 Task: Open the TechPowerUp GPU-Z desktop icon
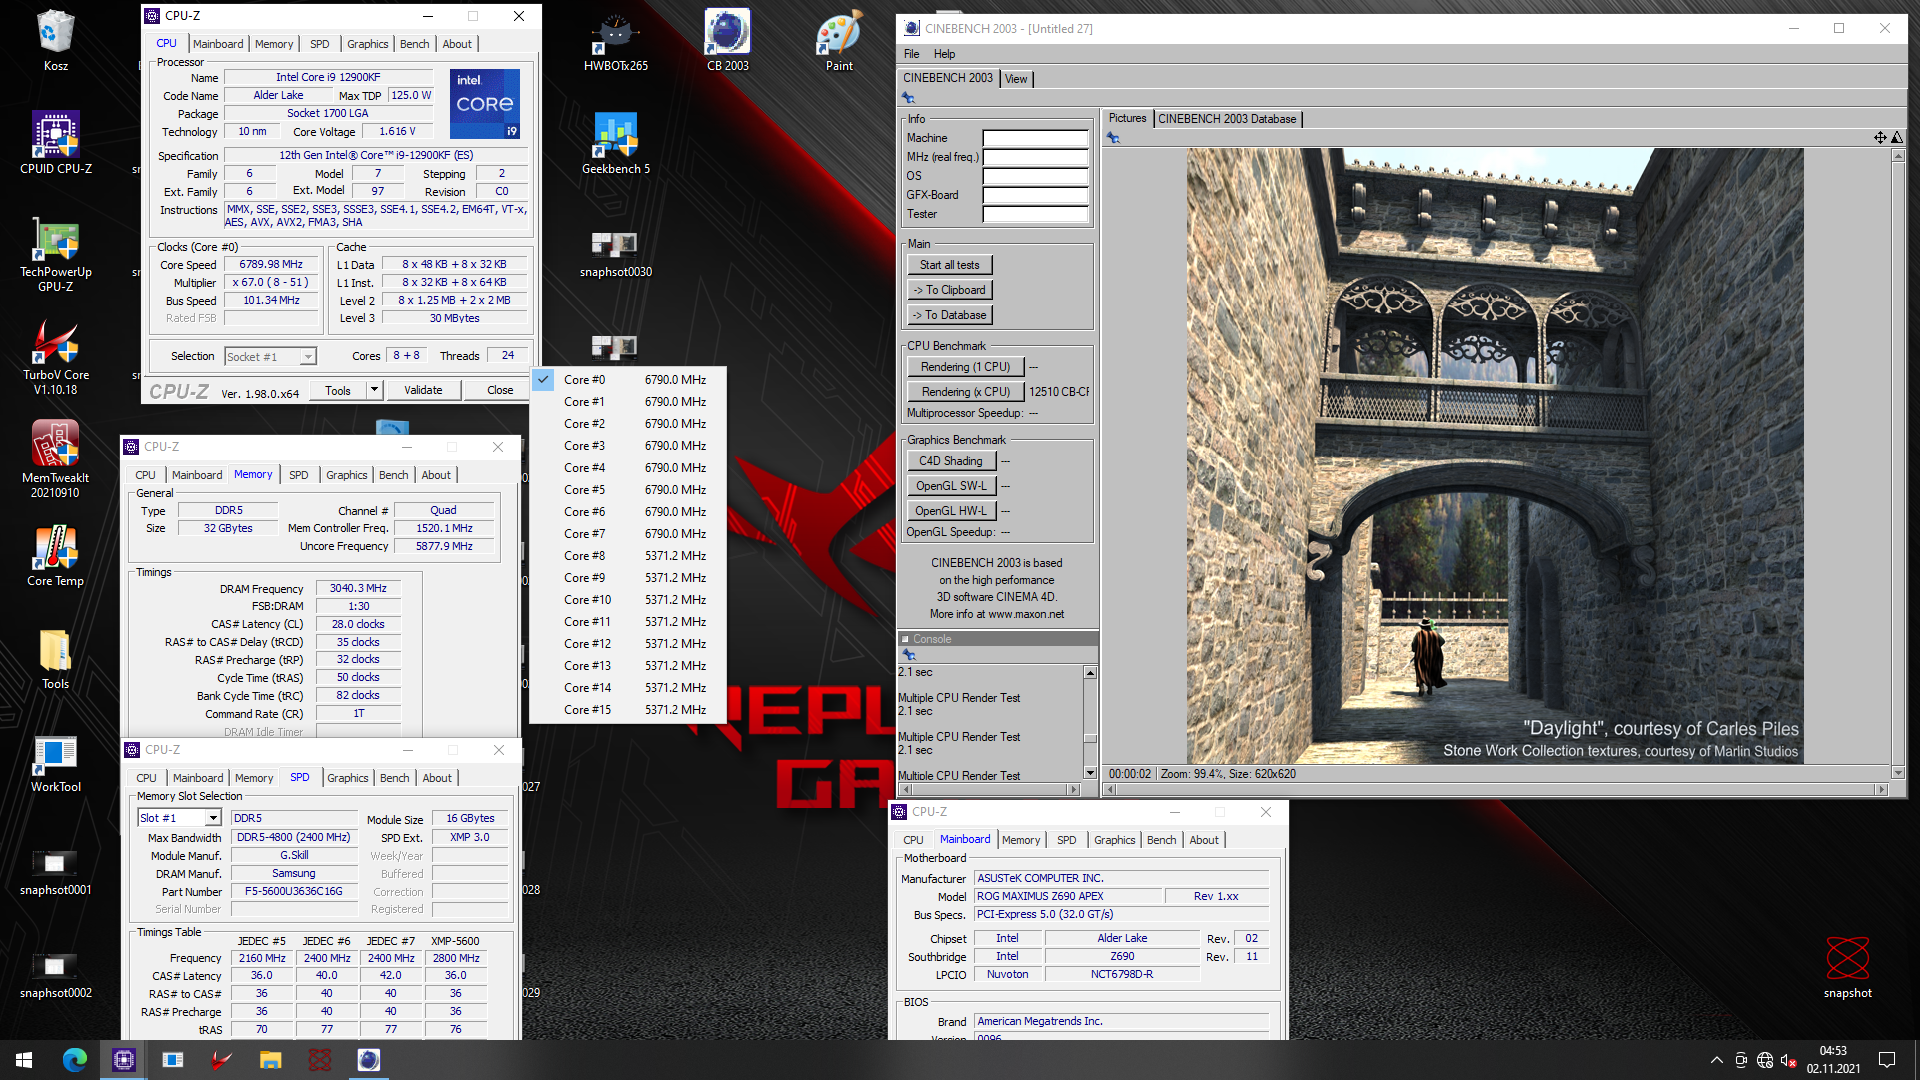55,253
